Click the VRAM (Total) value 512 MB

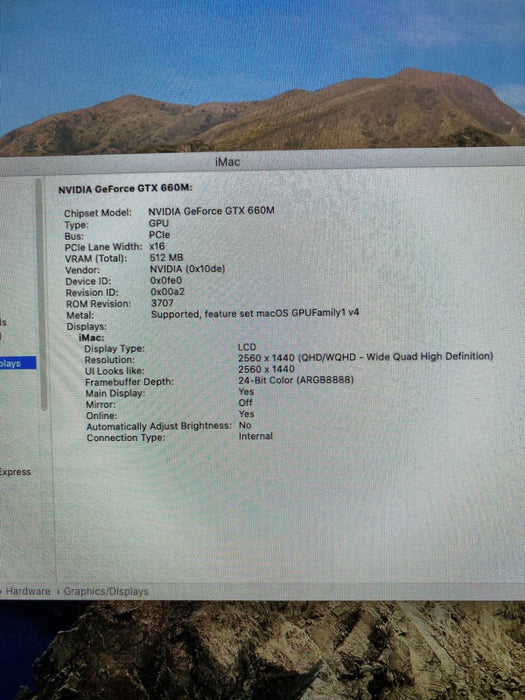point(166,258)
